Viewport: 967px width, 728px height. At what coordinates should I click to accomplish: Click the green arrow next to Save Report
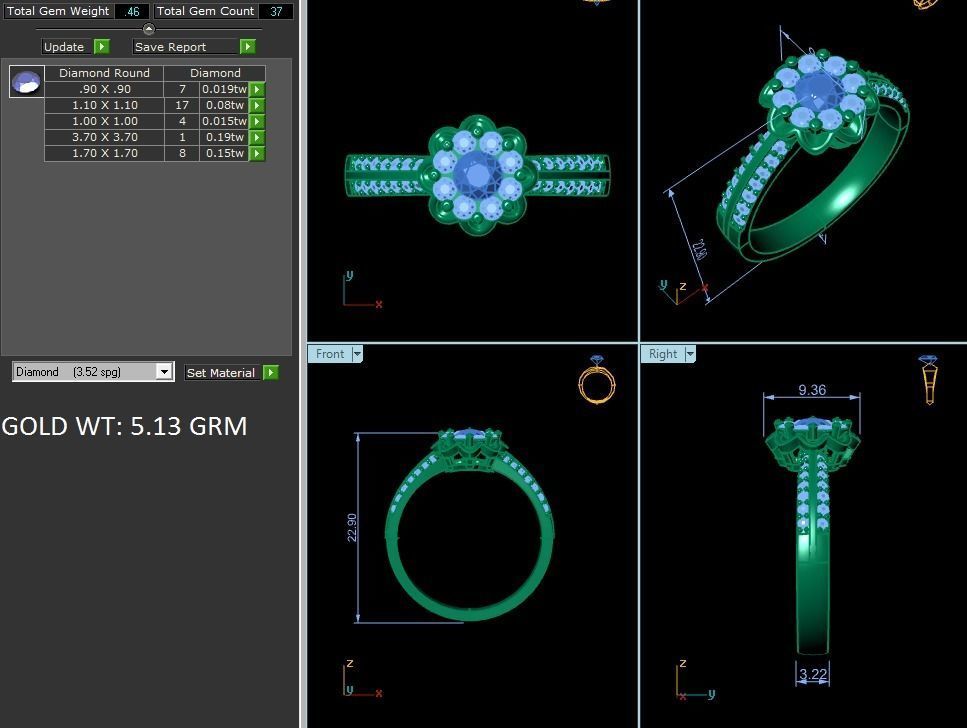tap(247, 47)
